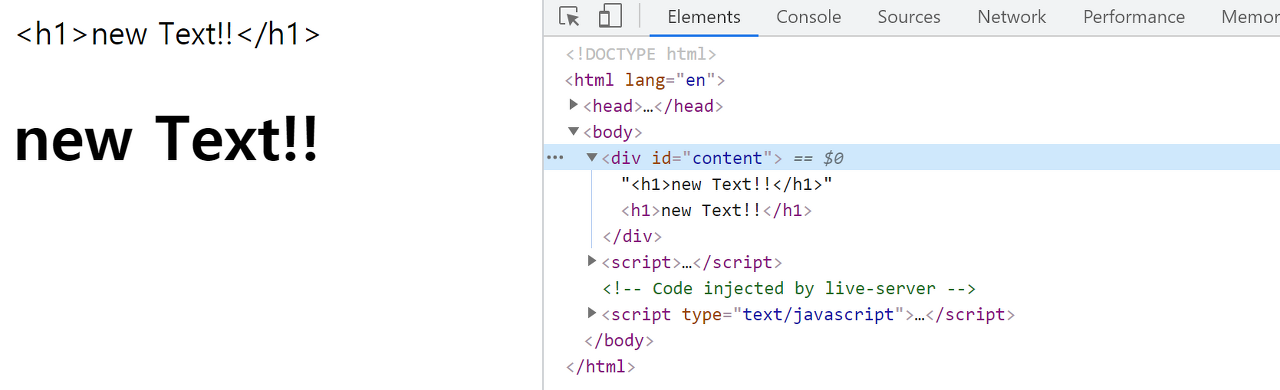
Task: Open the Network tab
Action: (1011, 17)
